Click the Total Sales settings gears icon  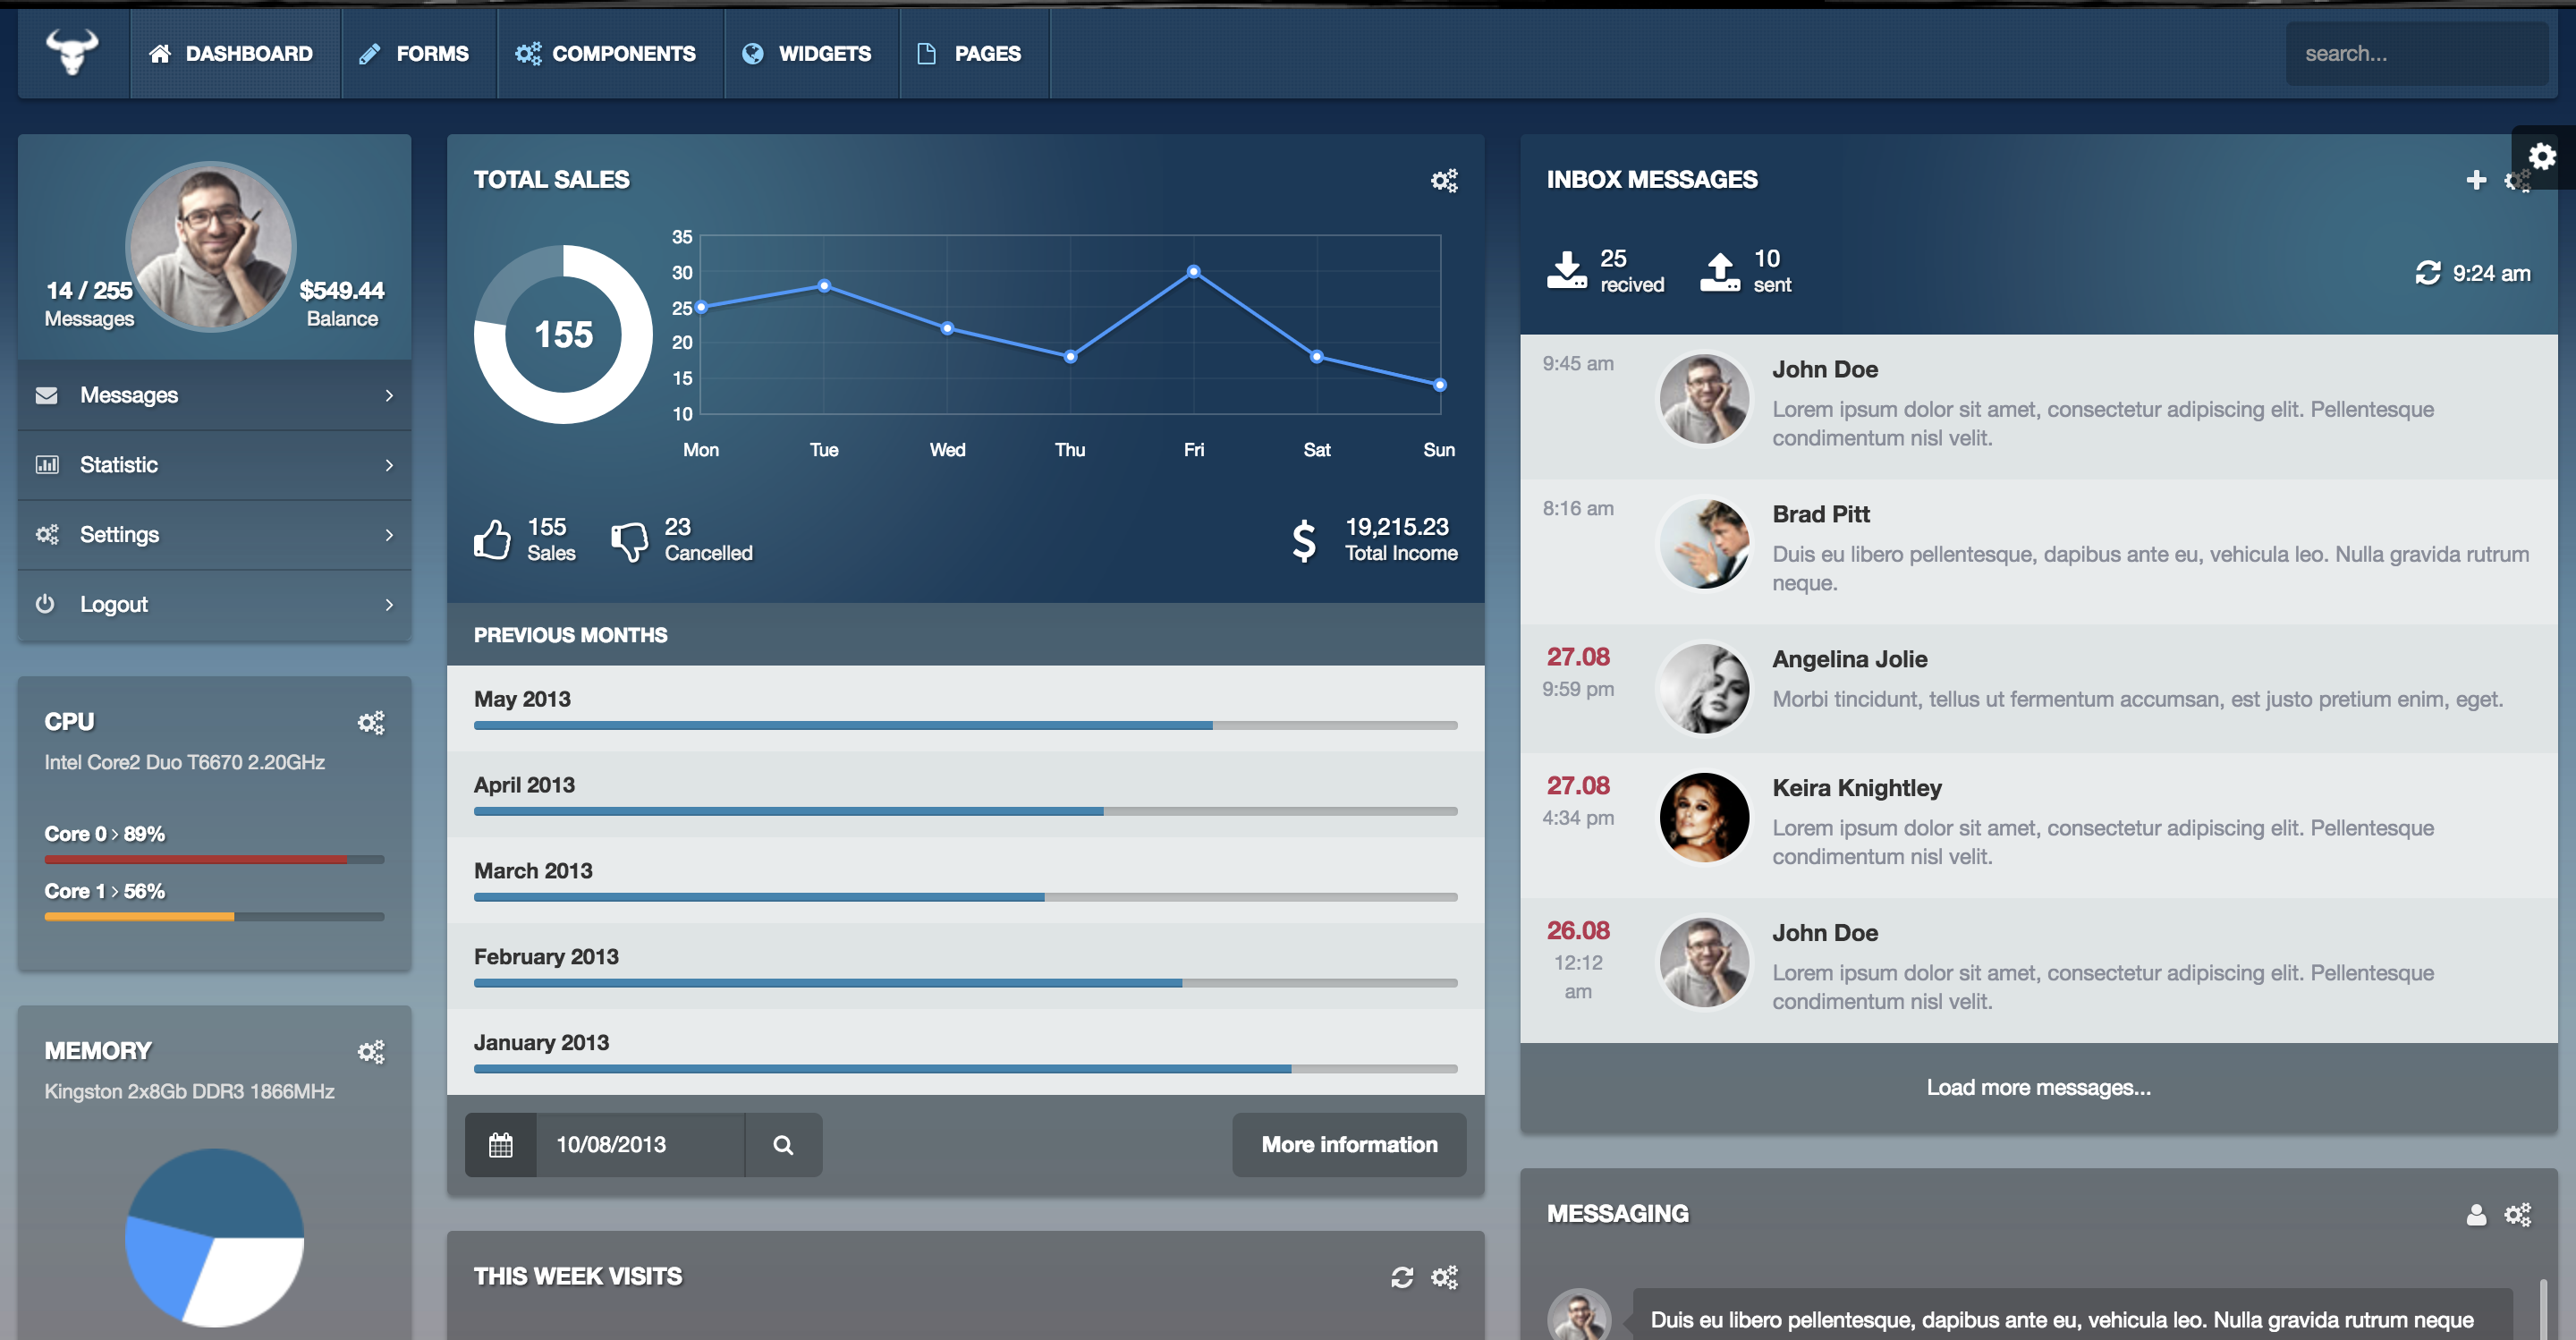click(x=1444, y=180)
